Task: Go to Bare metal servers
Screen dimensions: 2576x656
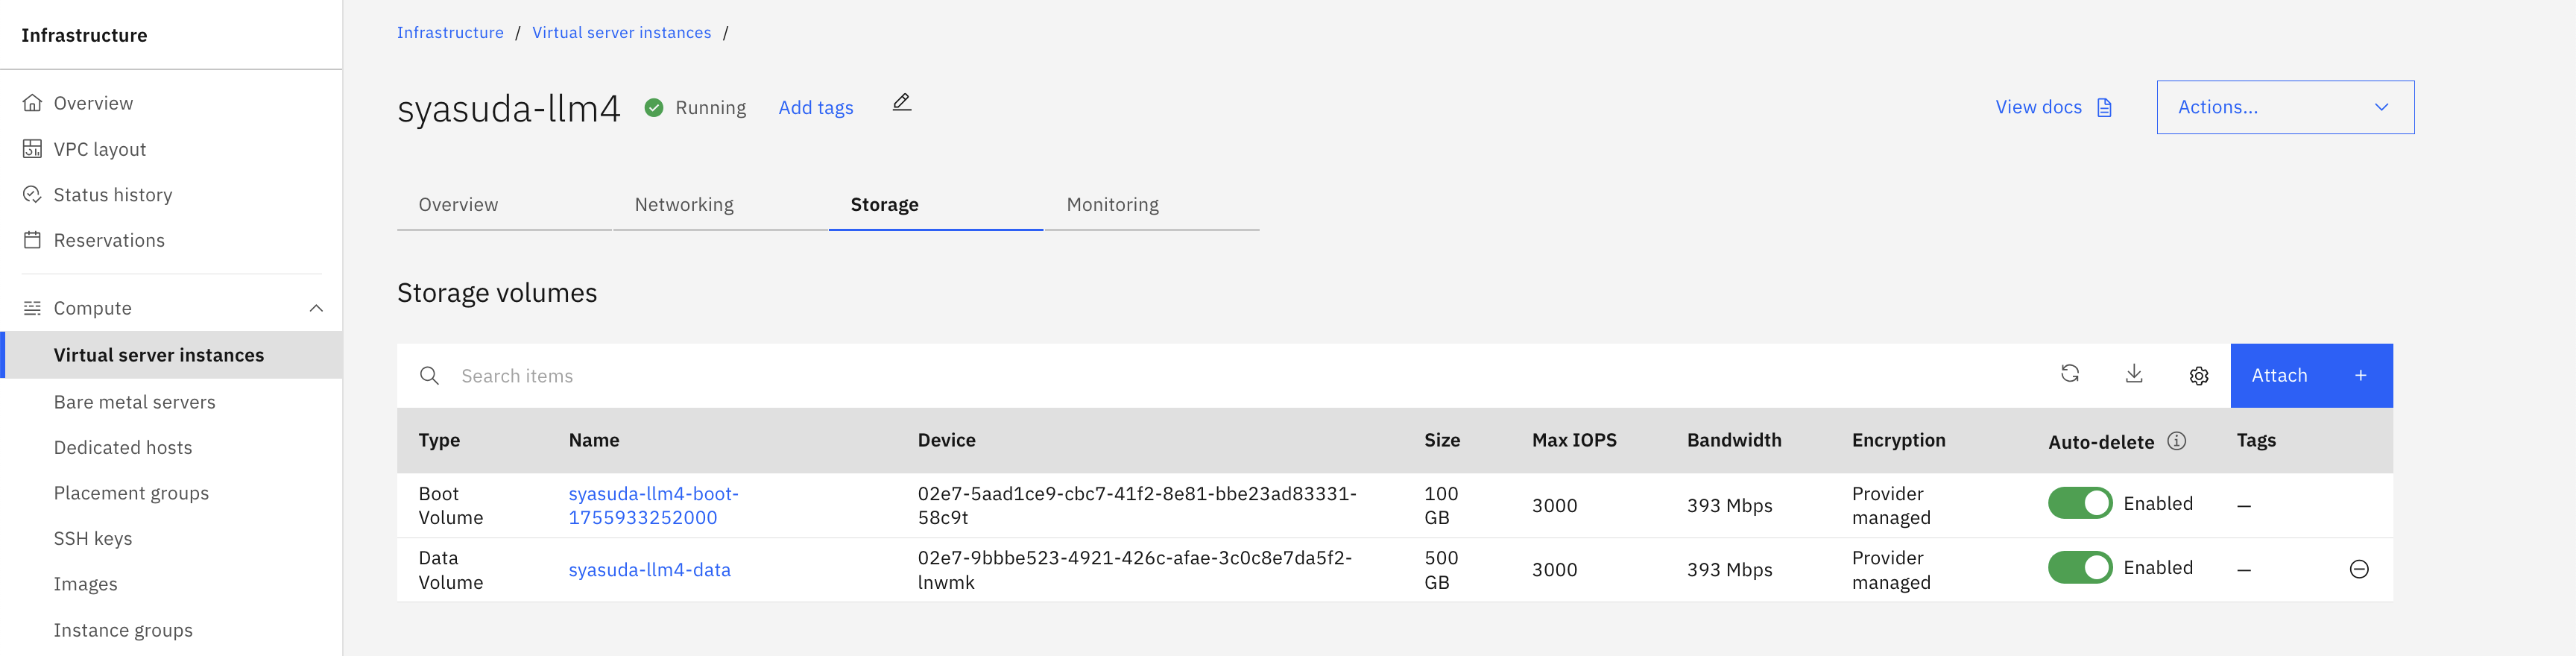Action: click(x=134, y=402)
